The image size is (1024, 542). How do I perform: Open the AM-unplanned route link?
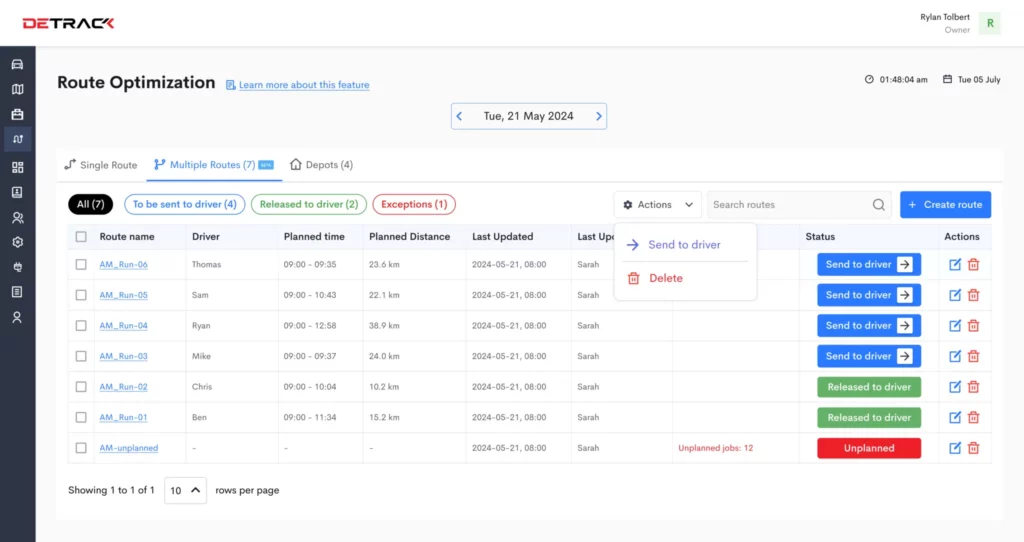(x=129, y=448)
